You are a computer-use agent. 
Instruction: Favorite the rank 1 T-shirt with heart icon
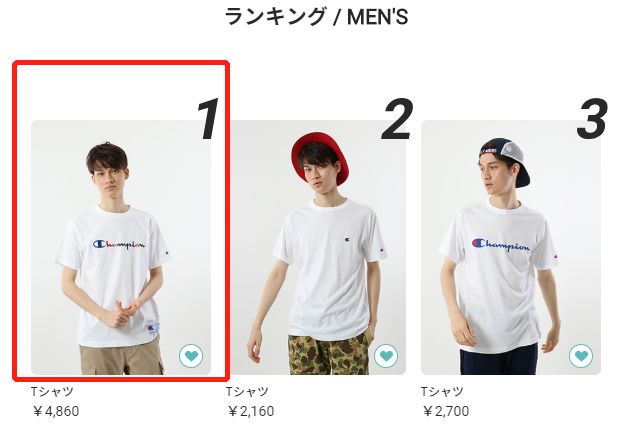coord(191,356)
